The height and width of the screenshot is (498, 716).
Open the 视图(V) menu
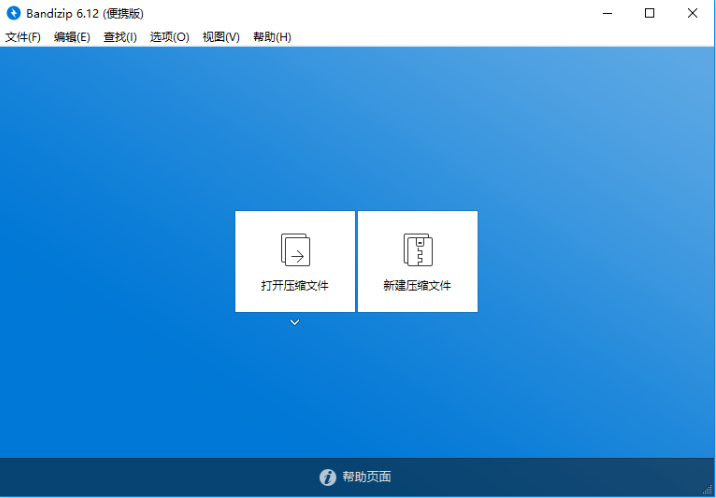click(x=221, y=37)
